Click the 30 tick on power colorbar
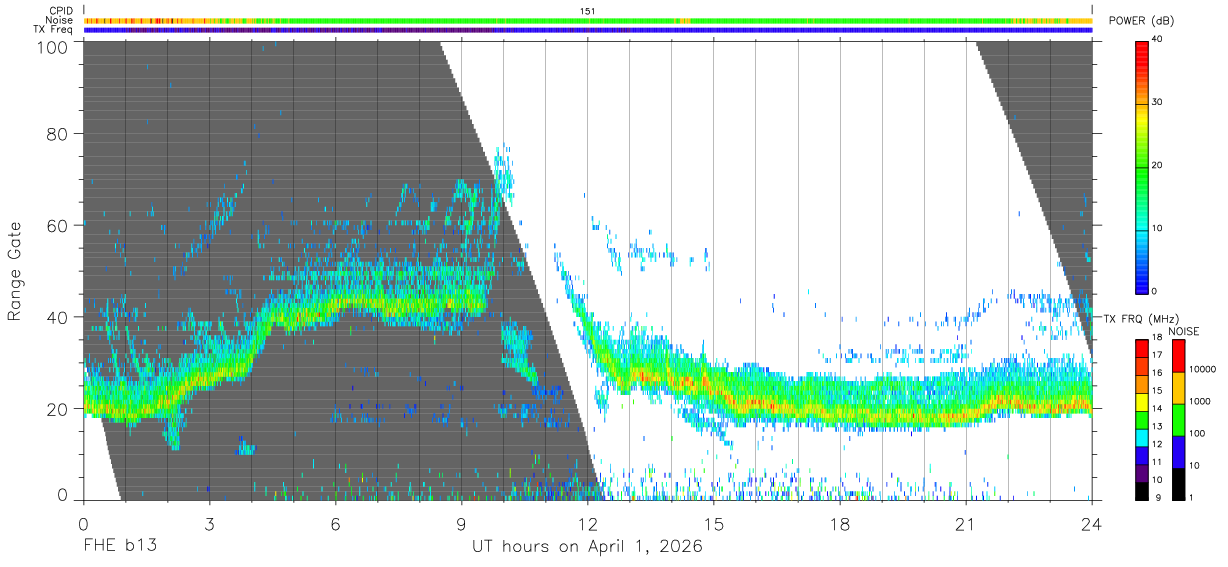The height and width of the screenshot is (567, 1228). coord(1158,103)
